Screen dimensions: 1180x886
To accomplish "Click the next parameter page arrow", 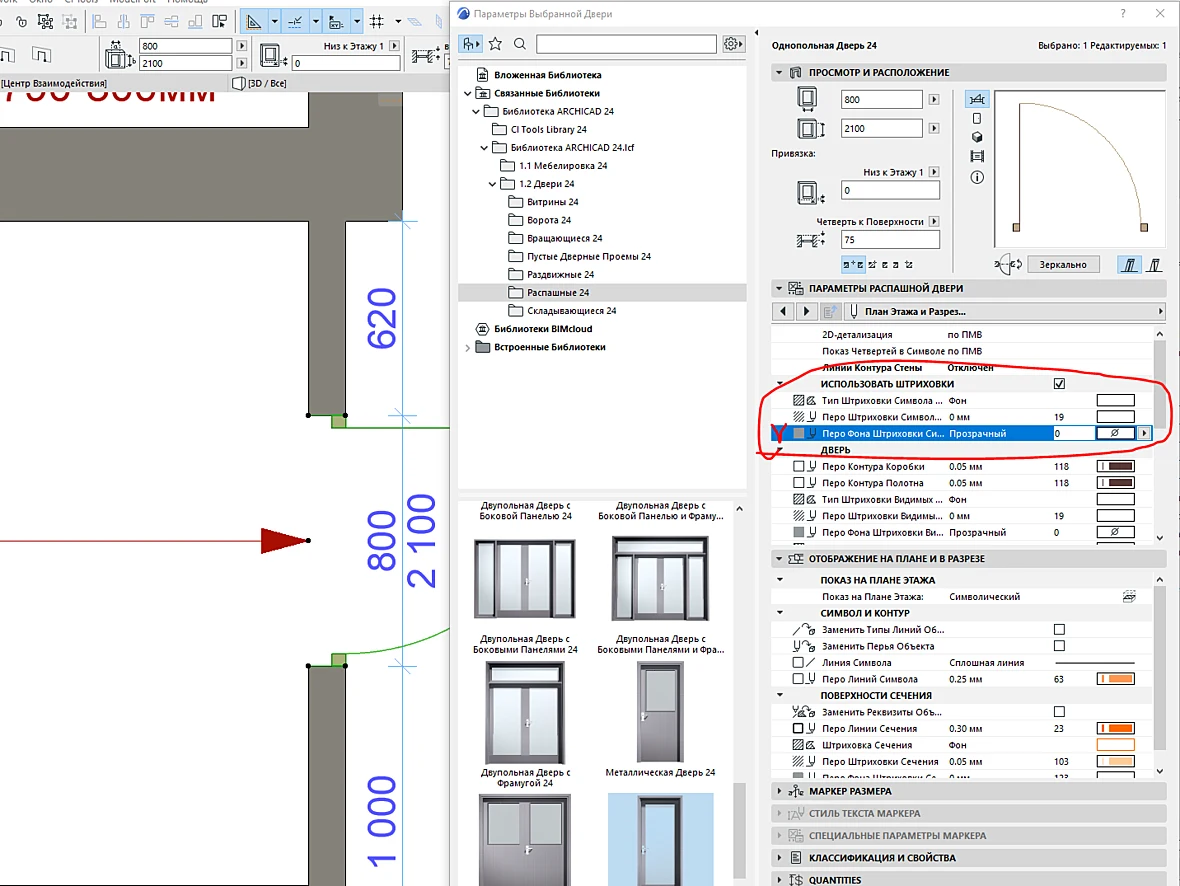I will tap(806, 311).
